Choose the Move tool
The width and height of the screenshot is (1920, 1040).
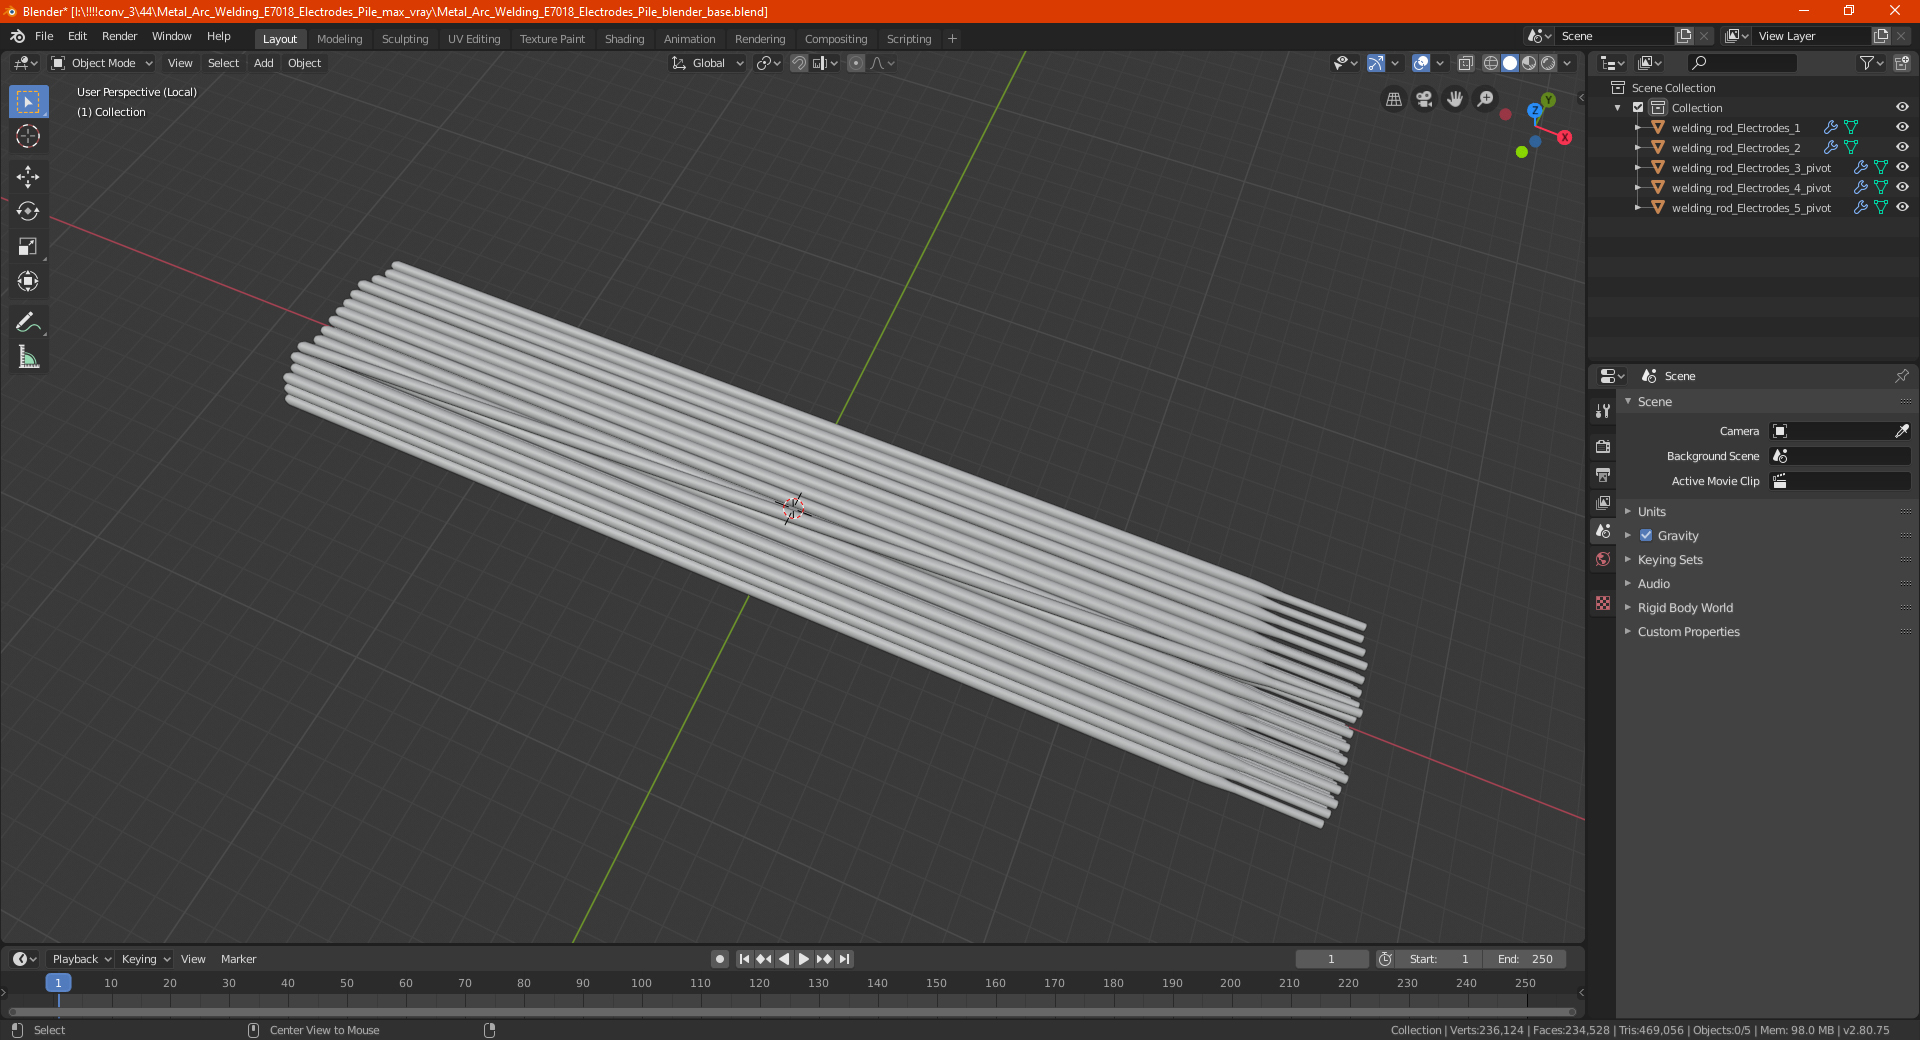tap(28, 177)
